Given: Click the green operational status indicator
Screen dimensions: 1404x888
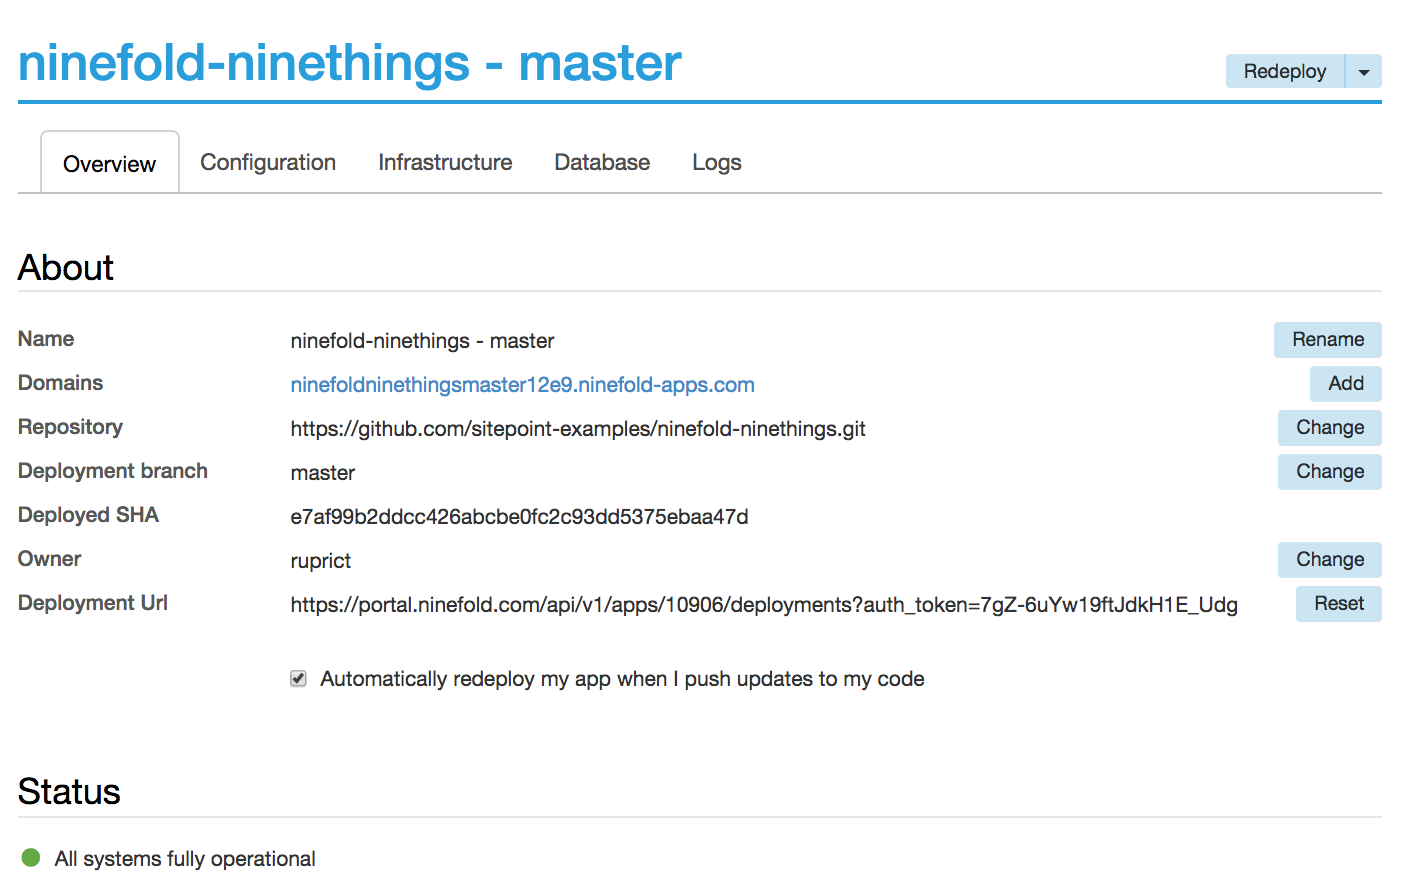Looking at the screenshot, I should [x=31, y=857].
